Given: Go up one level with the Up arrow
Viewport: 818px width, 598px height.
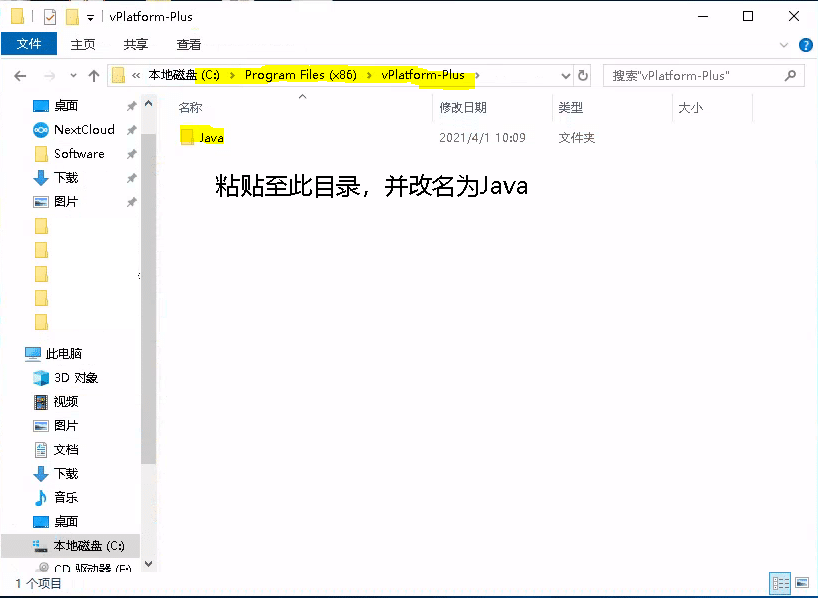Looking at the screenshot, I should [x=94, y=76].
